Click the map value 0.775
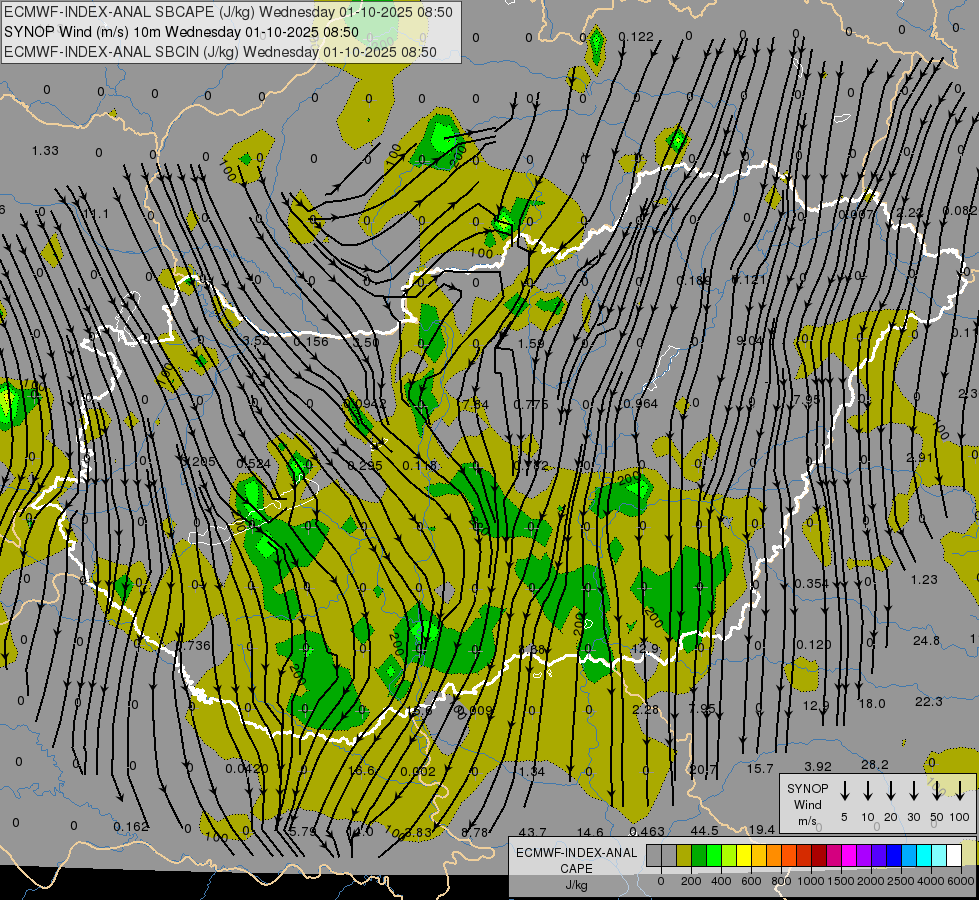This screenshot has width=979, height=900. point(531,404)
